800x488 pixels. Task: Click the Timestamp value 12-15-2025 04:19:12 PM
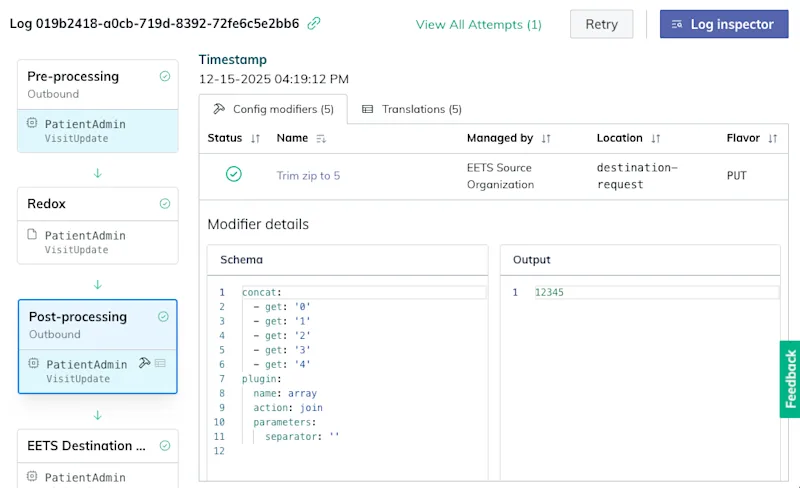click(x=274, y=79)
